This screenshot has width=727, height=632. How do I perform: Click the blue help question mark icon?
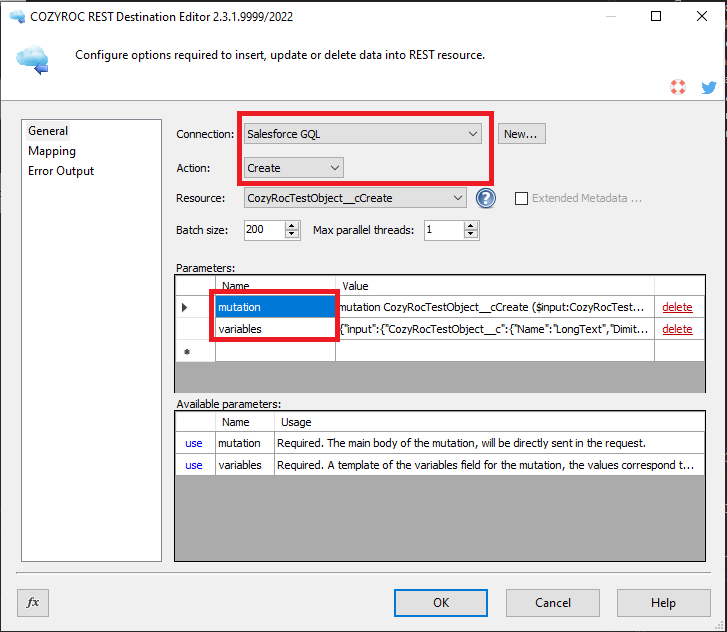click(486, 198)
